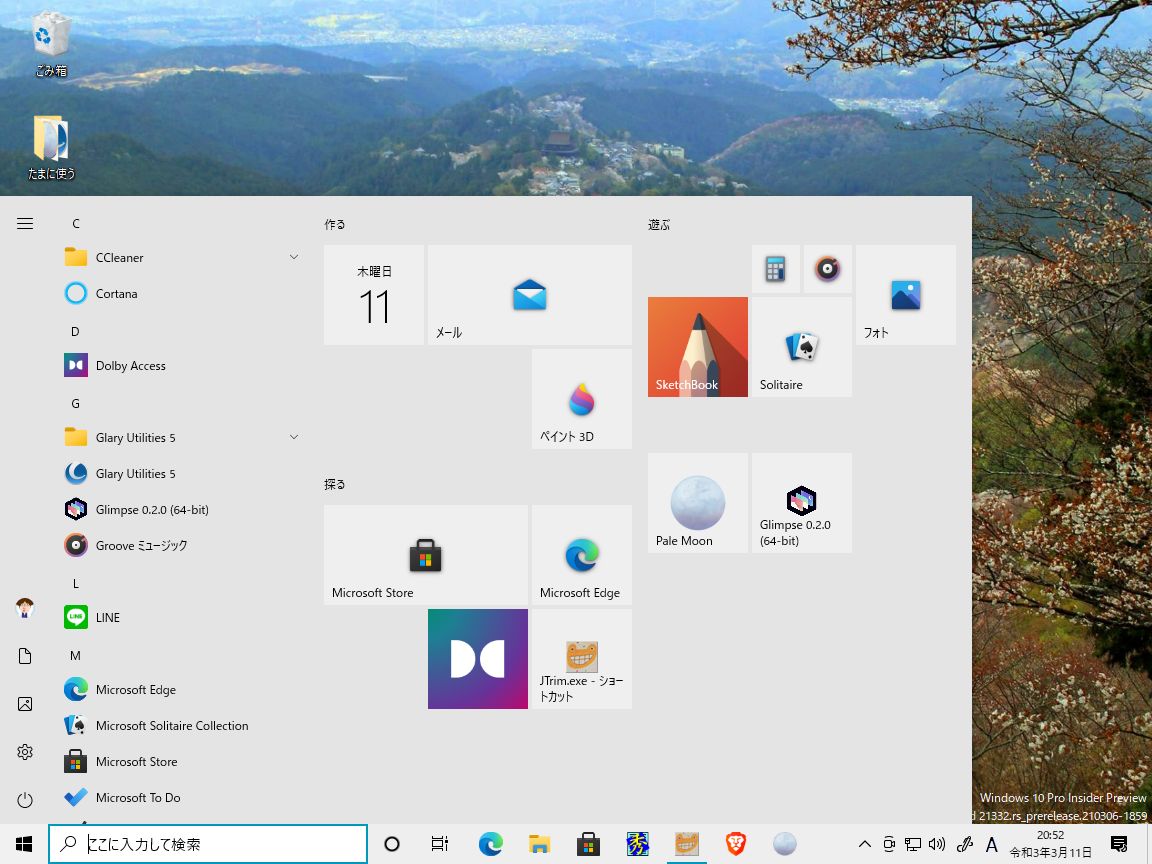Viewport: 1152px width, 864px height.
Task: Expand the Glary Utilities 5 folder chevron
Action: point(294,437)
